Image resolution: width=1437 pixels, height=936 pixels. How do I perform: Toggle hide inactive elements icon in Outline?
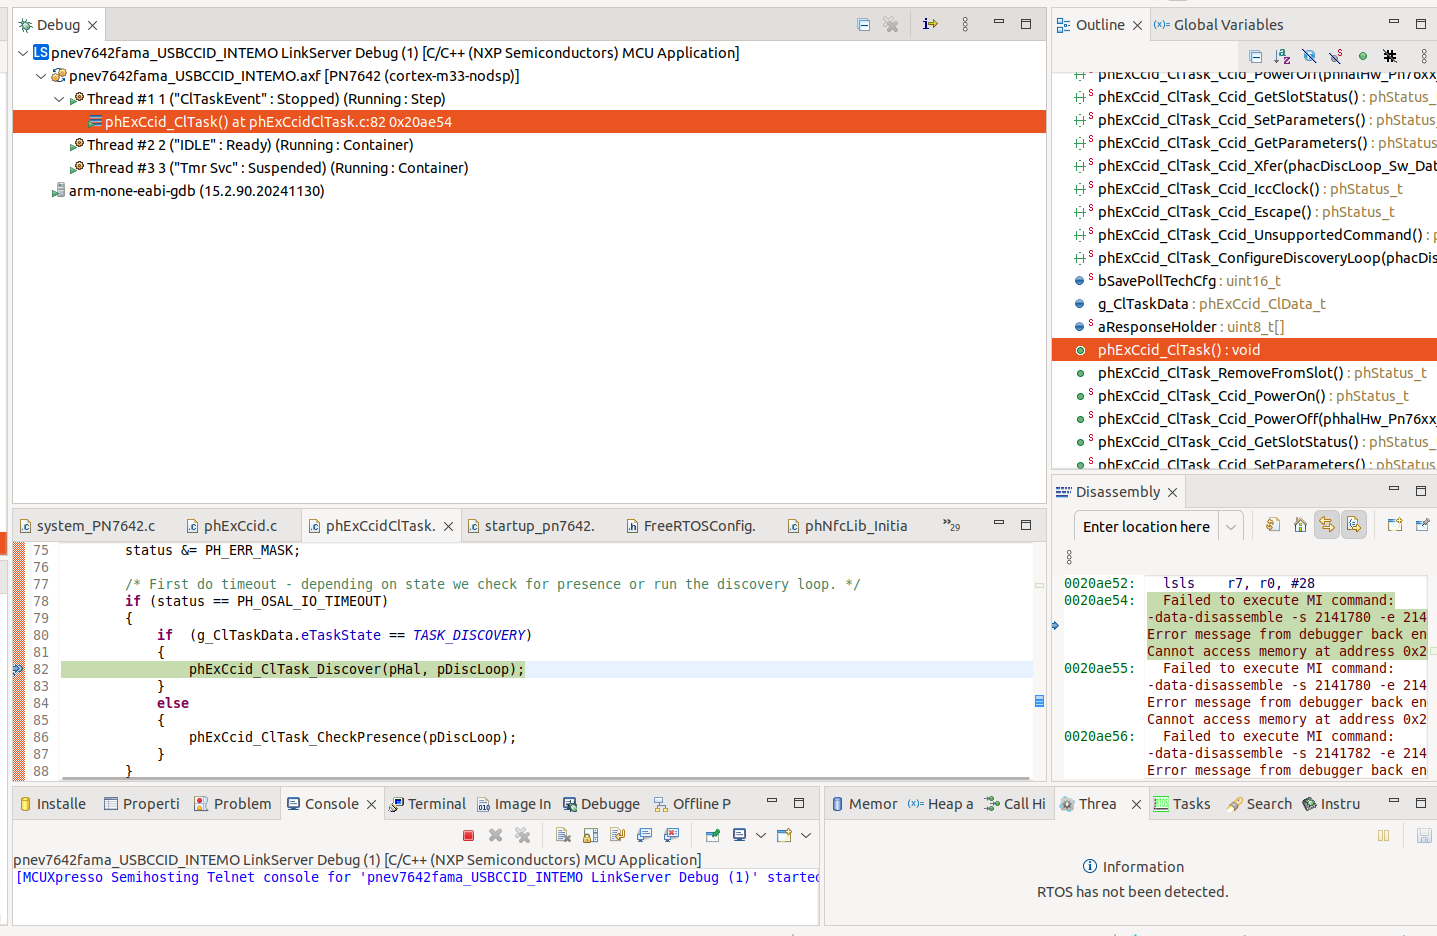coord(1390,56)
